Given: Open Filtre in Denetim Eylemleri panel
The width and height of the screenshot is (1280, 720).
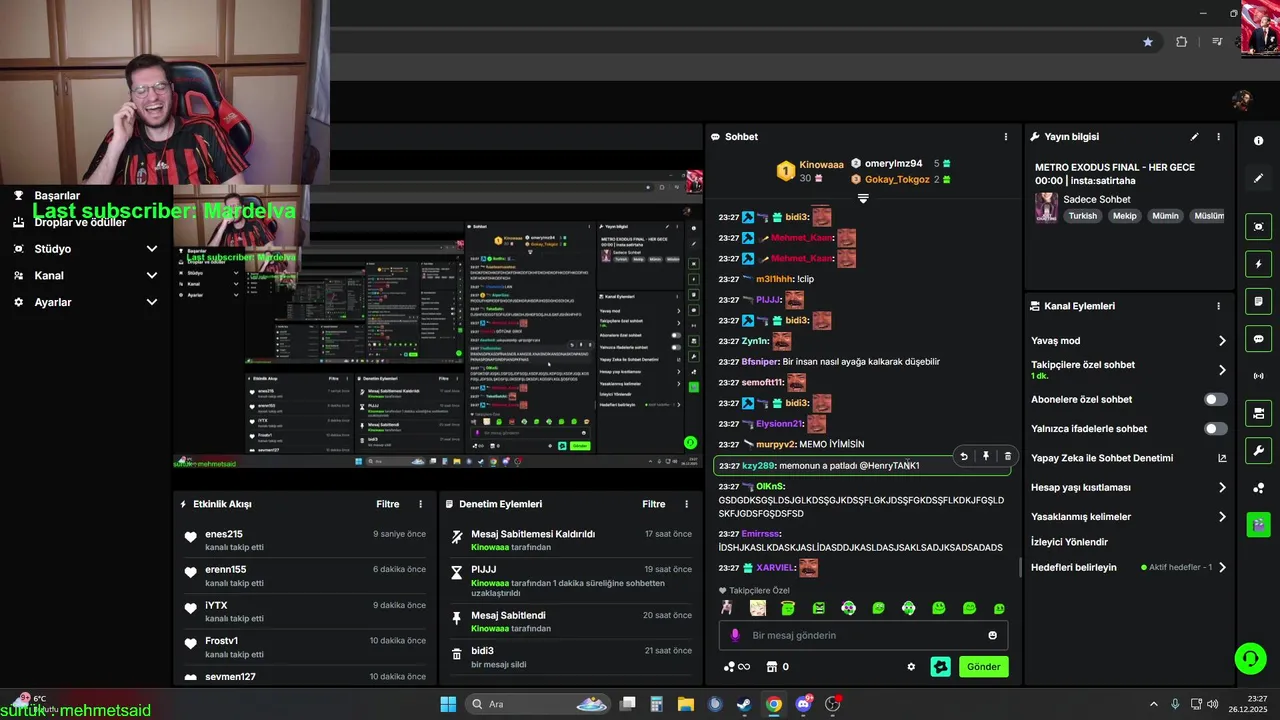Looking at the screenshot, I should [653, 504].
